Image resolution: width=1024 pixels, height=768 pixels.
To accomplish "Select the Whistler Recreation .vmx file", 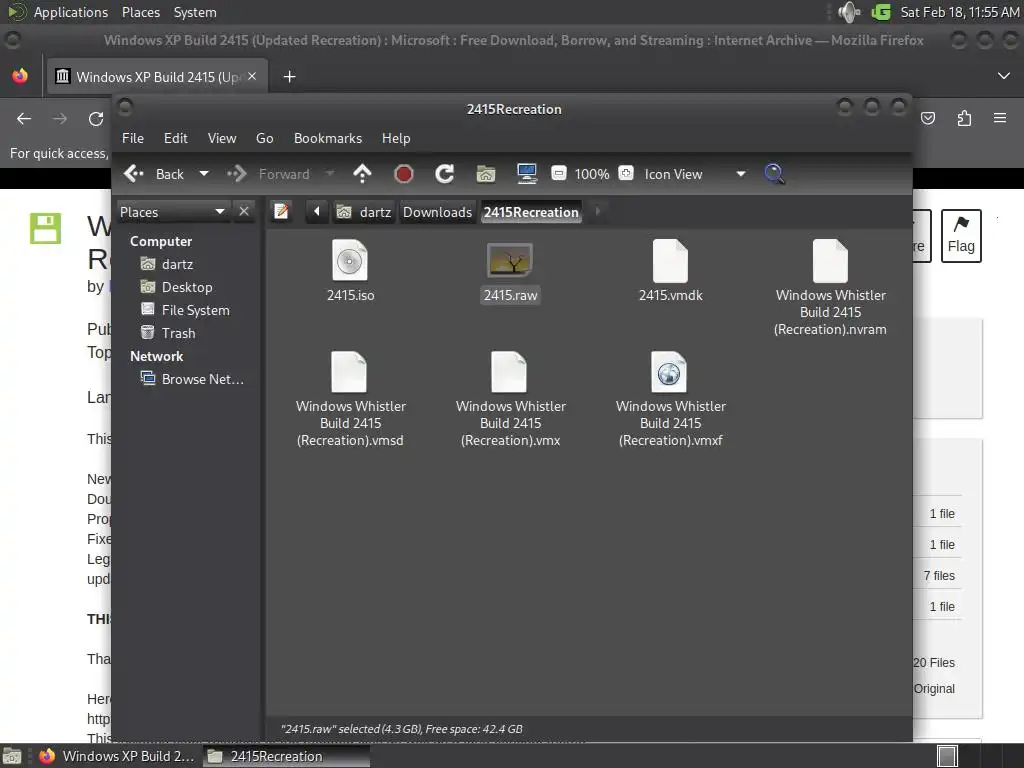I will coord(510,399).
